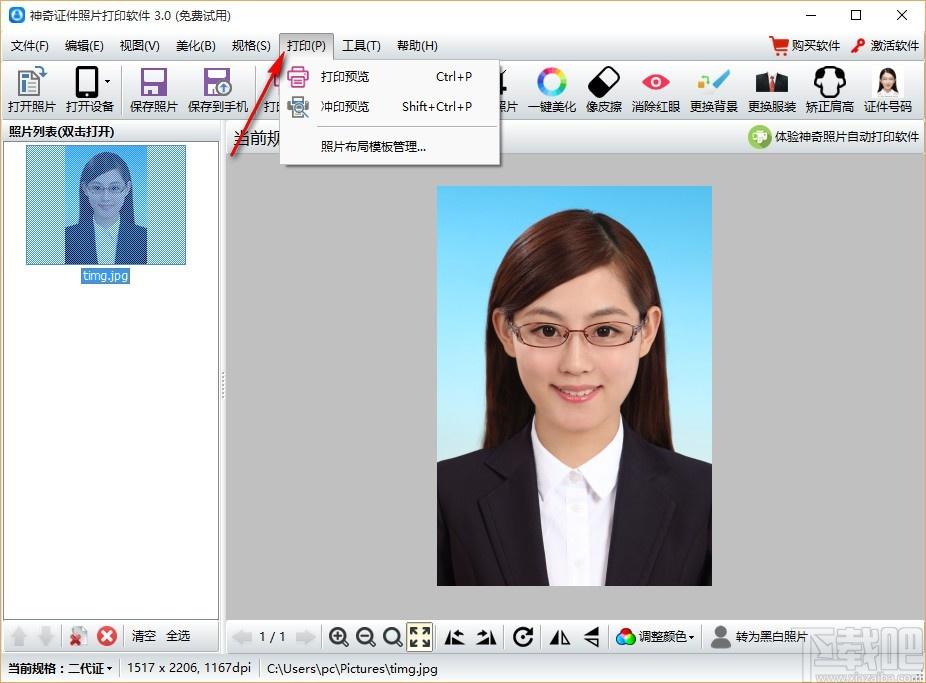Screen dimensions: 926x683
Task: Flip the photo horizontally
Action: coord(560,636)
